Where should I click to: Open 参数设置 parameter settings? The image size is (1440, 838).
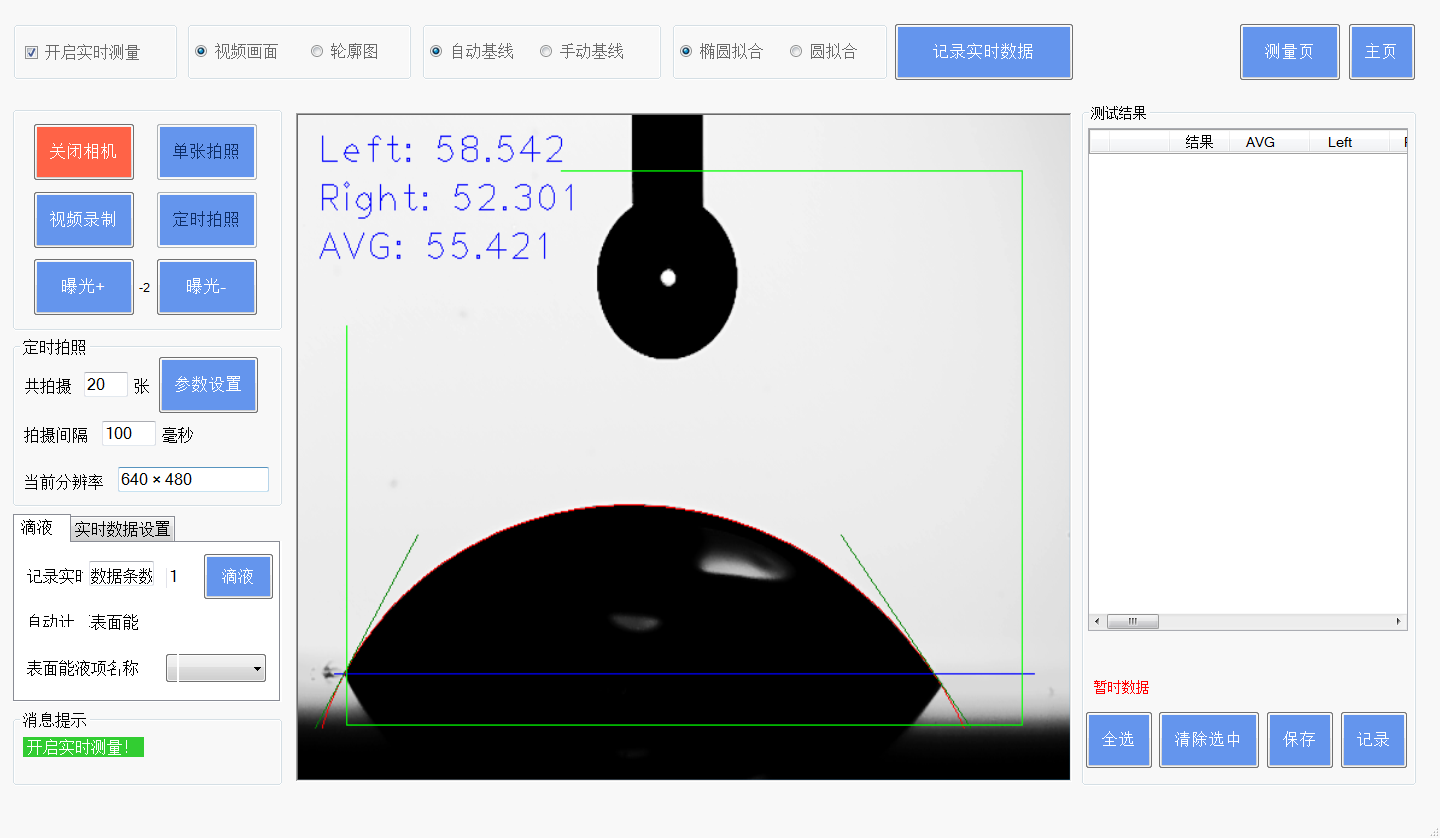pos(208,385)
